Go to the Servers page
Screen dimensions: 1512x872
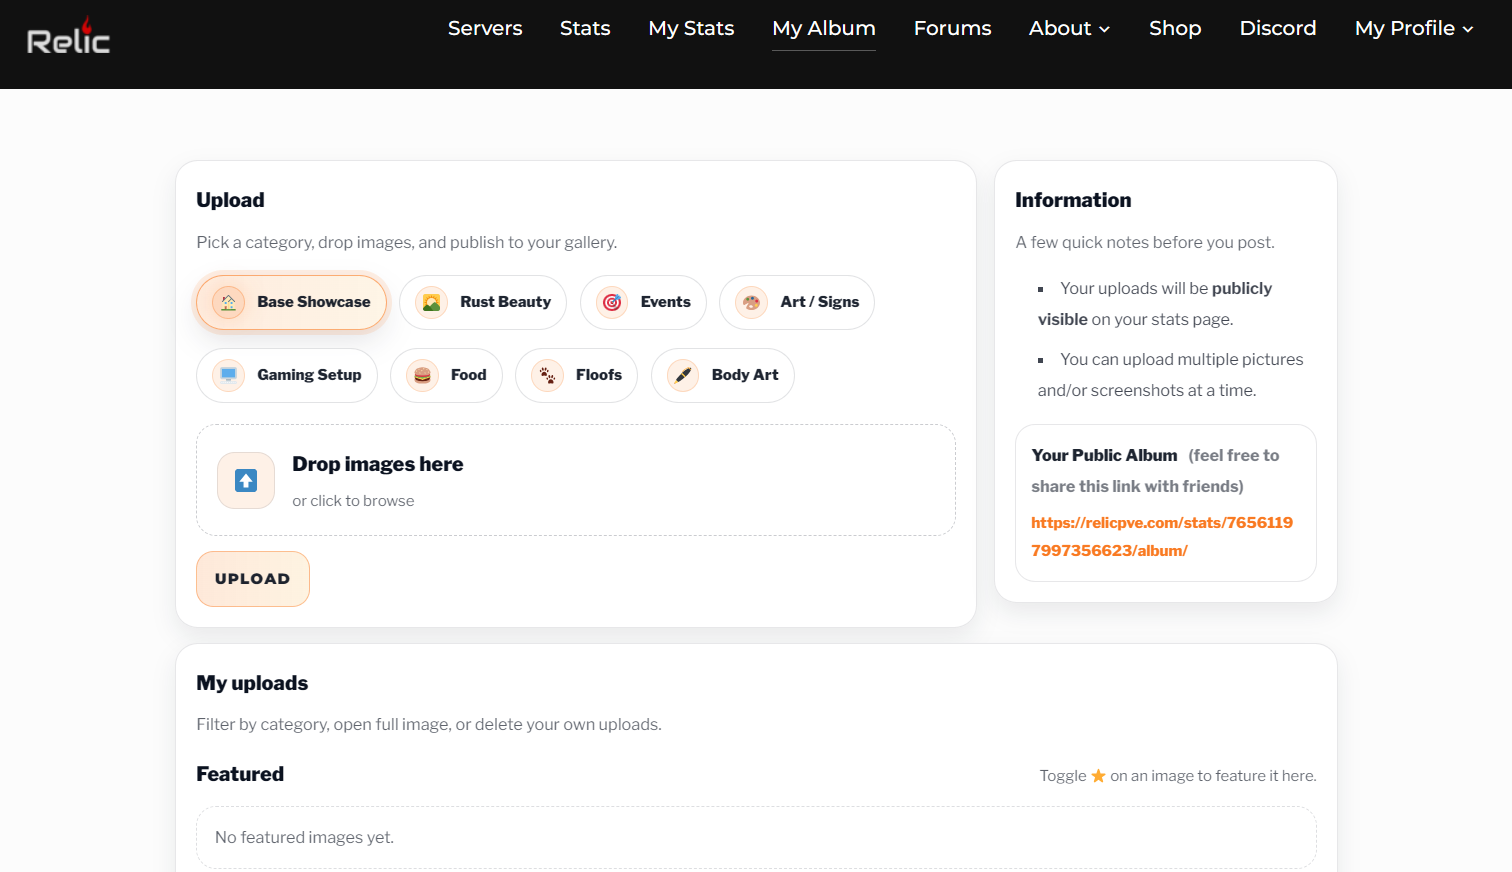[485, 28]
